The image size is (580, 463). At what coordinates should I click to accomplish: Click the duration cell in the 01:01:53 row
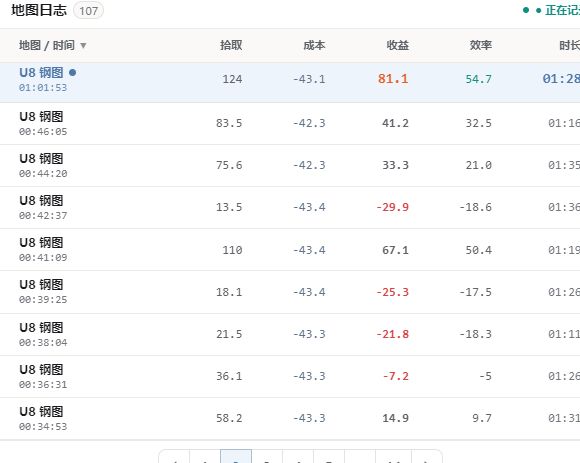(561, 79)
